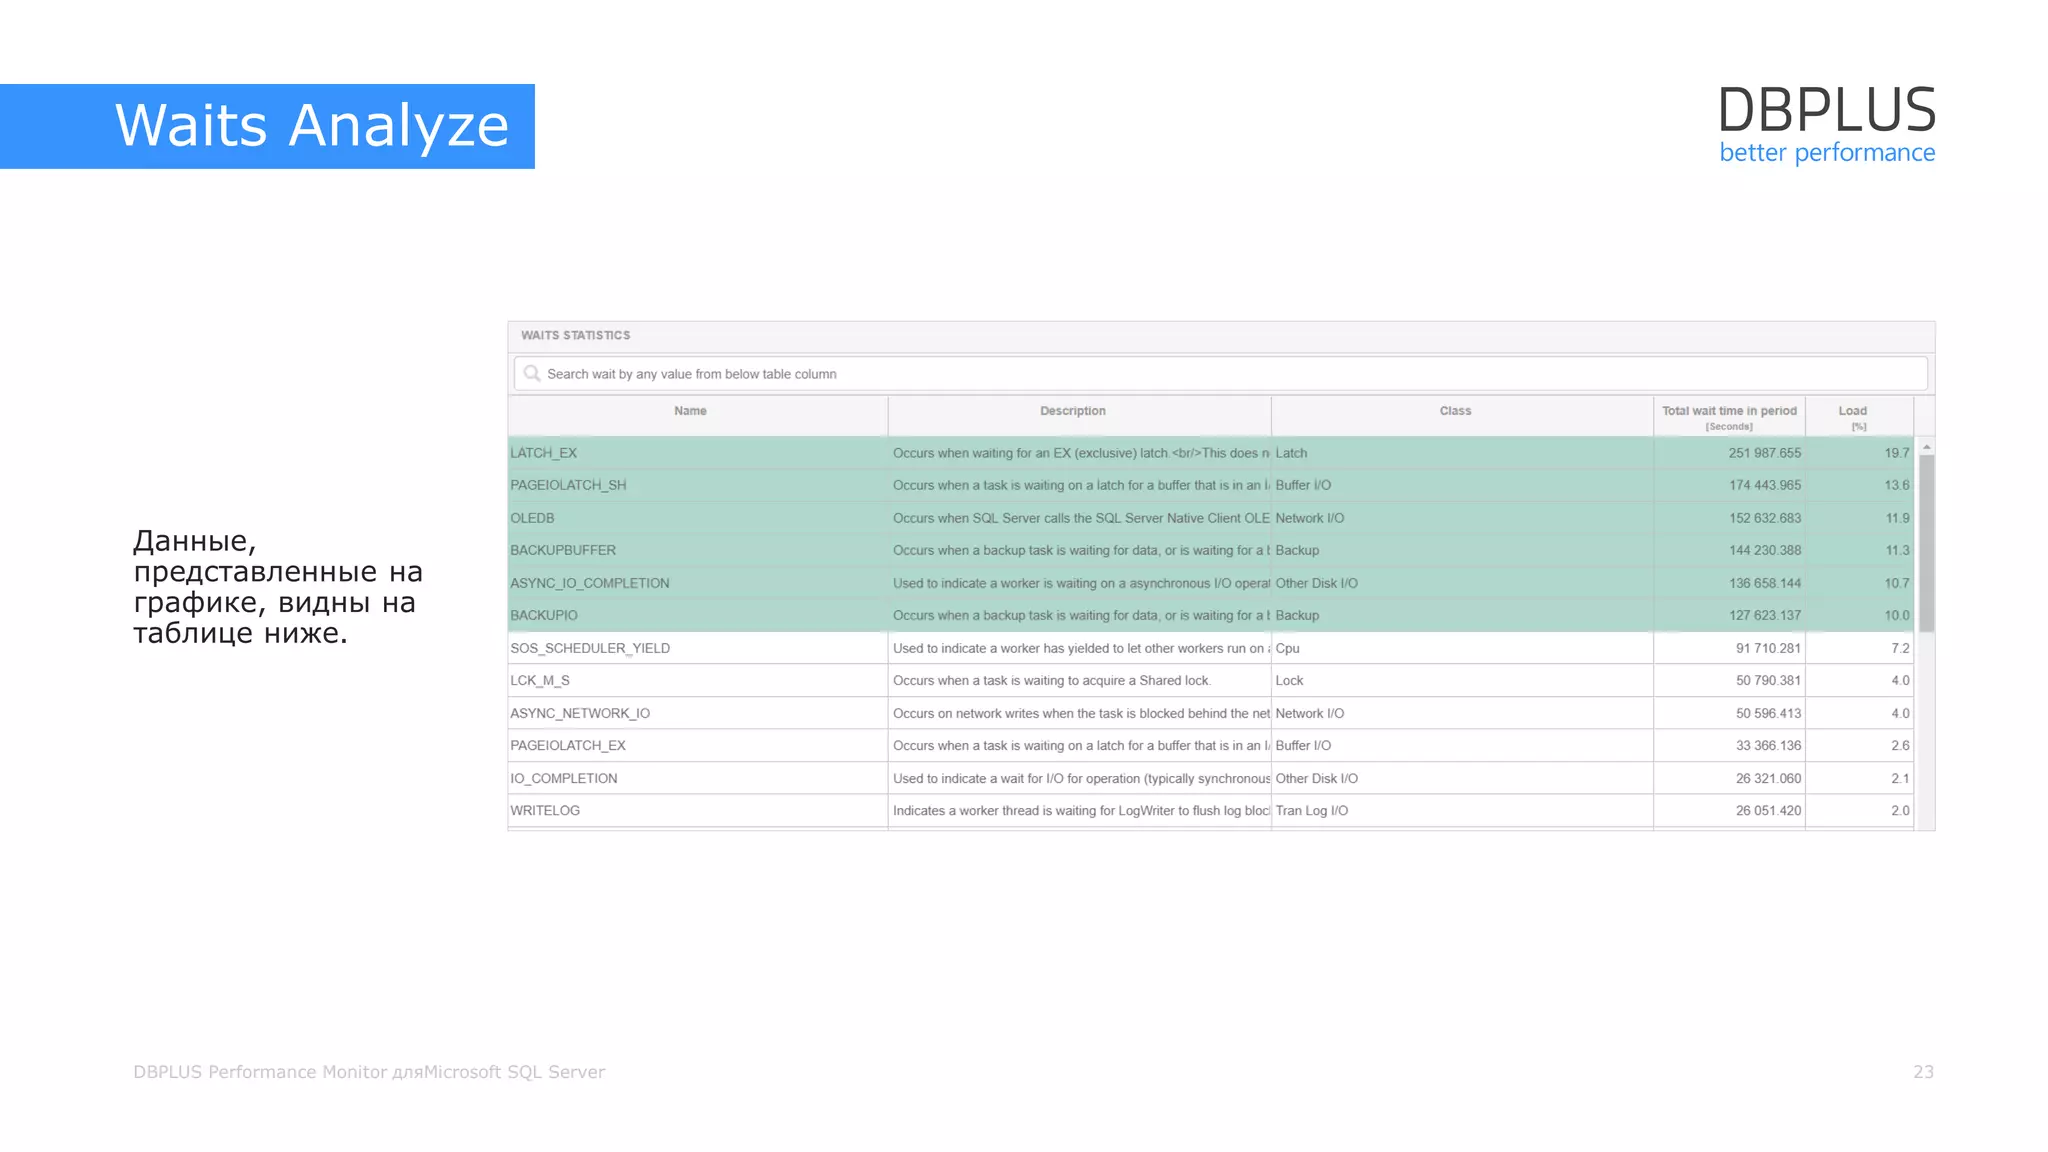This screenshot has height=1152, width=2048.
Task: Select the LCK_M_S wait row
Action: point(1210,680)
